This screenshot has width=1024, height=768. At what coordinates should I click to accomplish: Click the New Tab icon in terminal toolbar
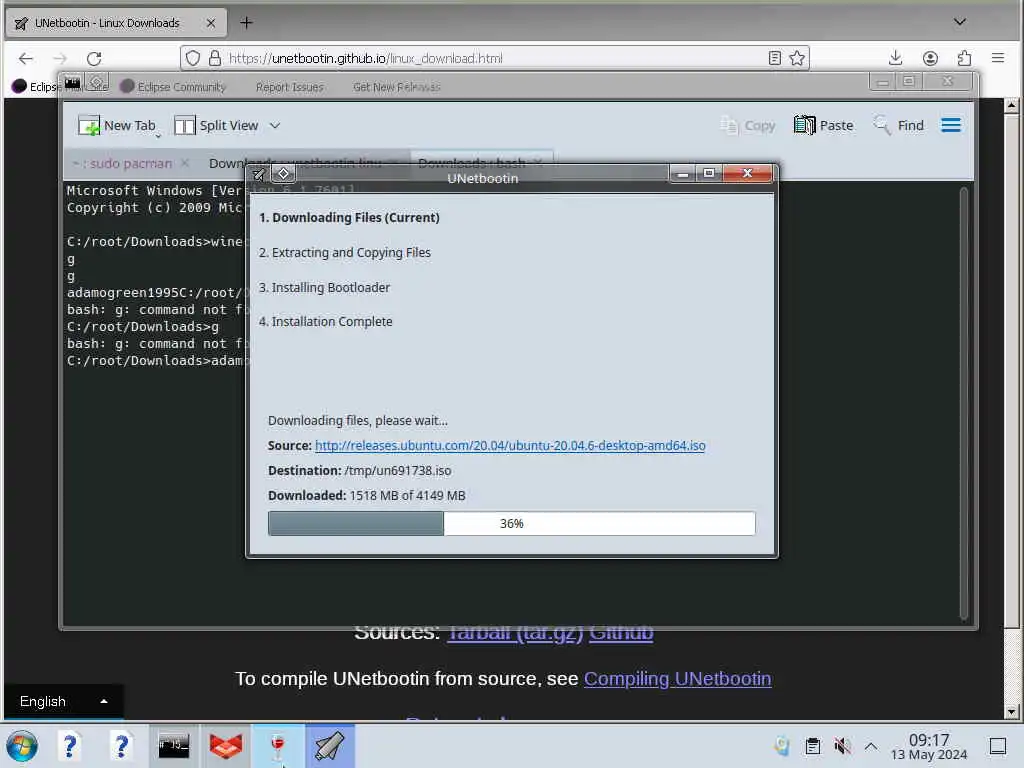pyautogui.click(x=89, y=125)
